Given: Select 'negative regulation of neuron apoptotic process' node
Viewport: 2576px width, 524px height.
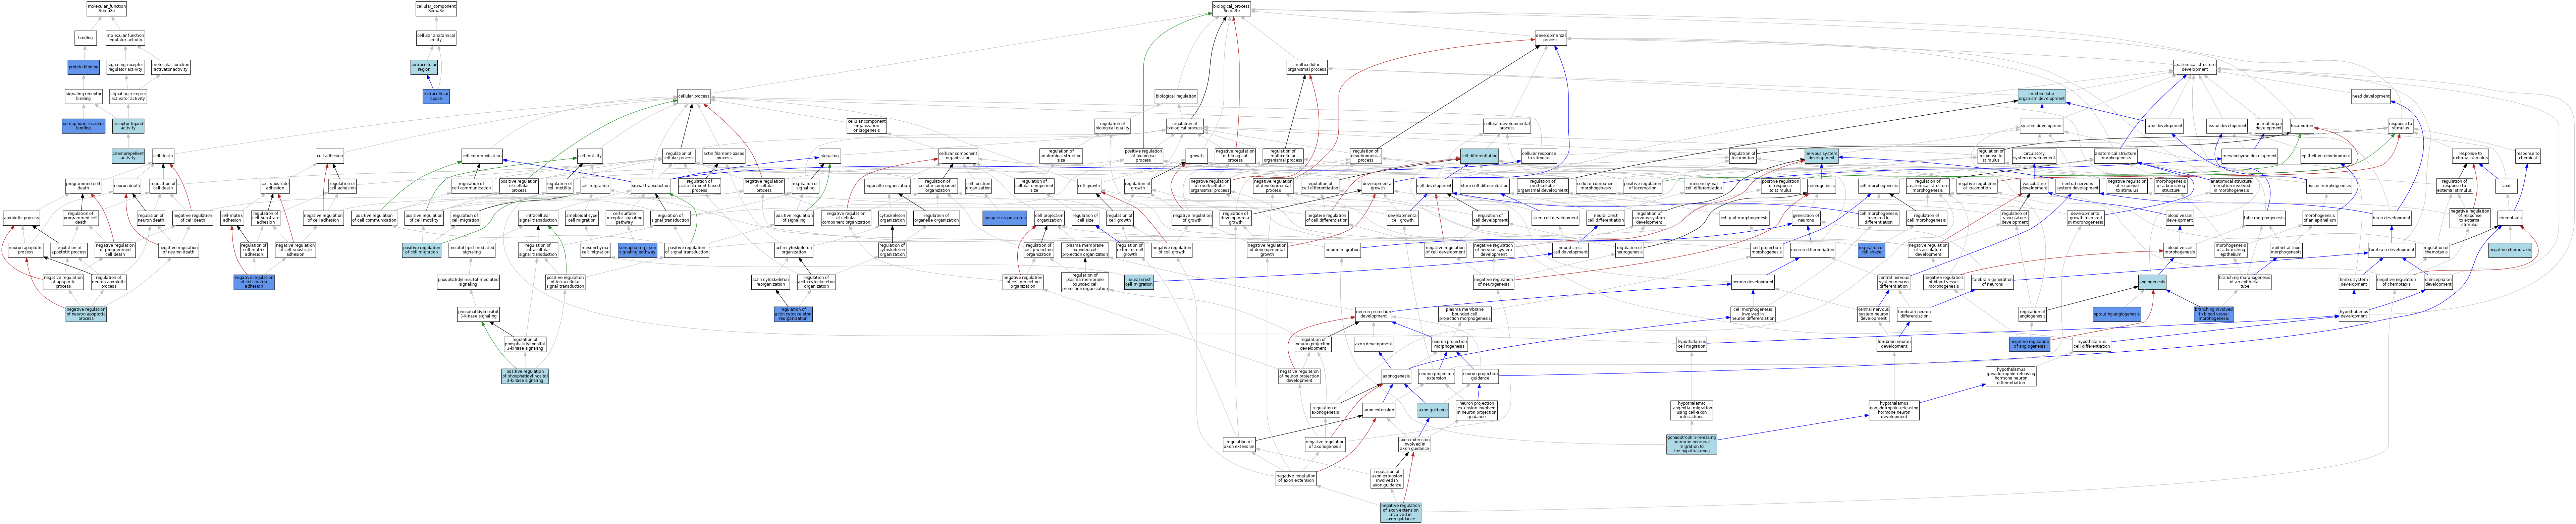Looking at the screenshot, I should click(86, 314).
